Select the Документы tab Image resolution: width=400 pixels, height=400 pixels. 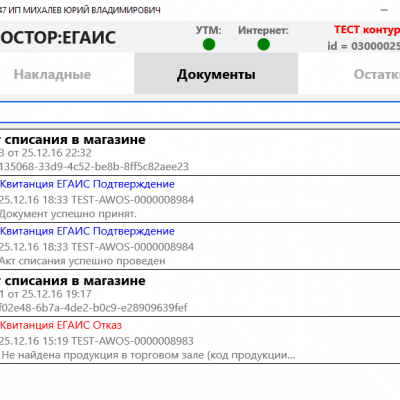tap(216, 74)
